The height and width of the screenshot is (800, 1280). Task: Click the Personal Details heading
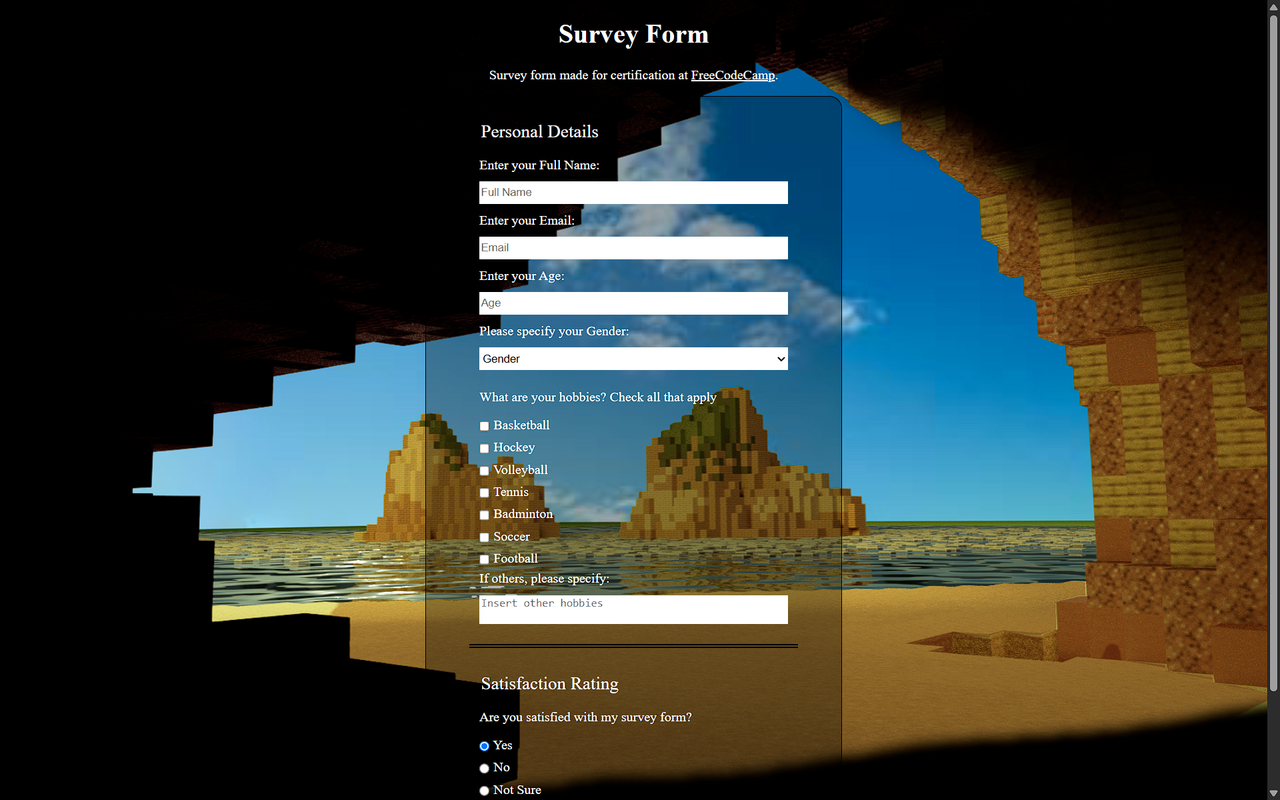tap(539, 132)
